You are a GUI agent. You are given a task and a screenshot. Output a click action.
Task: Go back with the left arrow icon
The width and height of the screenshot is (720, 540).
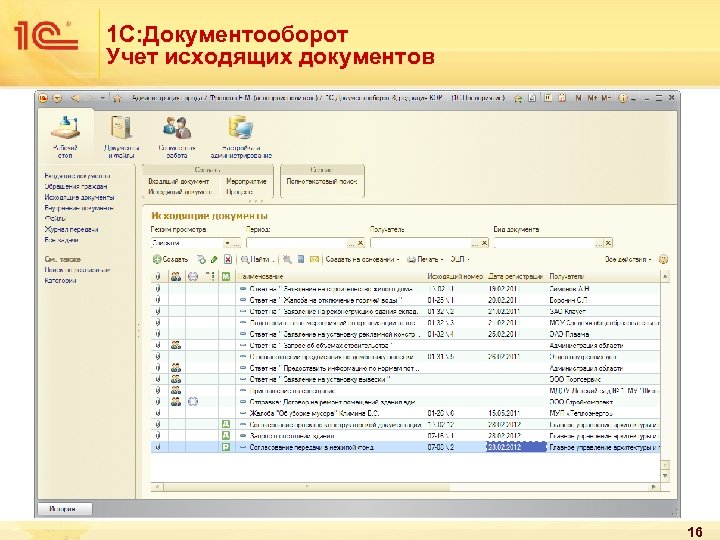pos(74,98)
